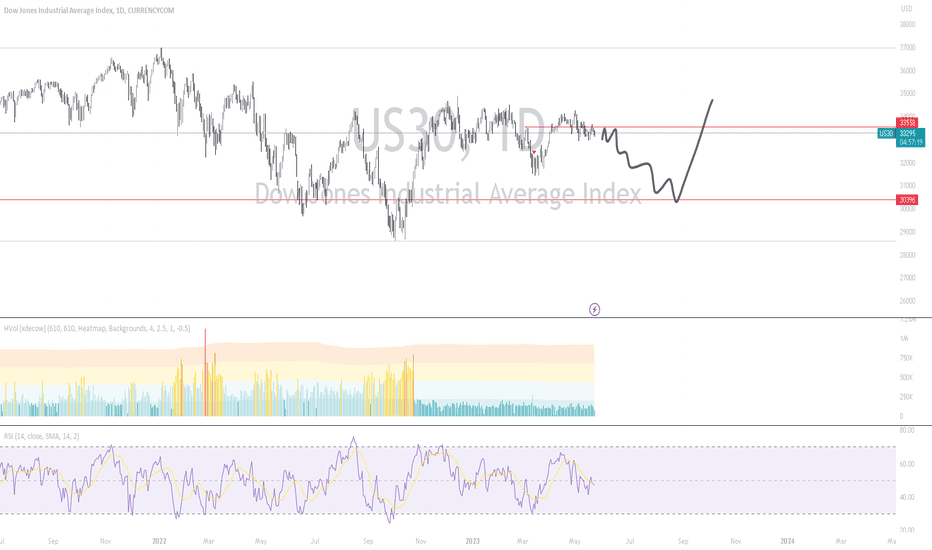This screenshot has width=932, height=550.
Task: Click the 1M volume axis label
Action: tap(904, 338)
